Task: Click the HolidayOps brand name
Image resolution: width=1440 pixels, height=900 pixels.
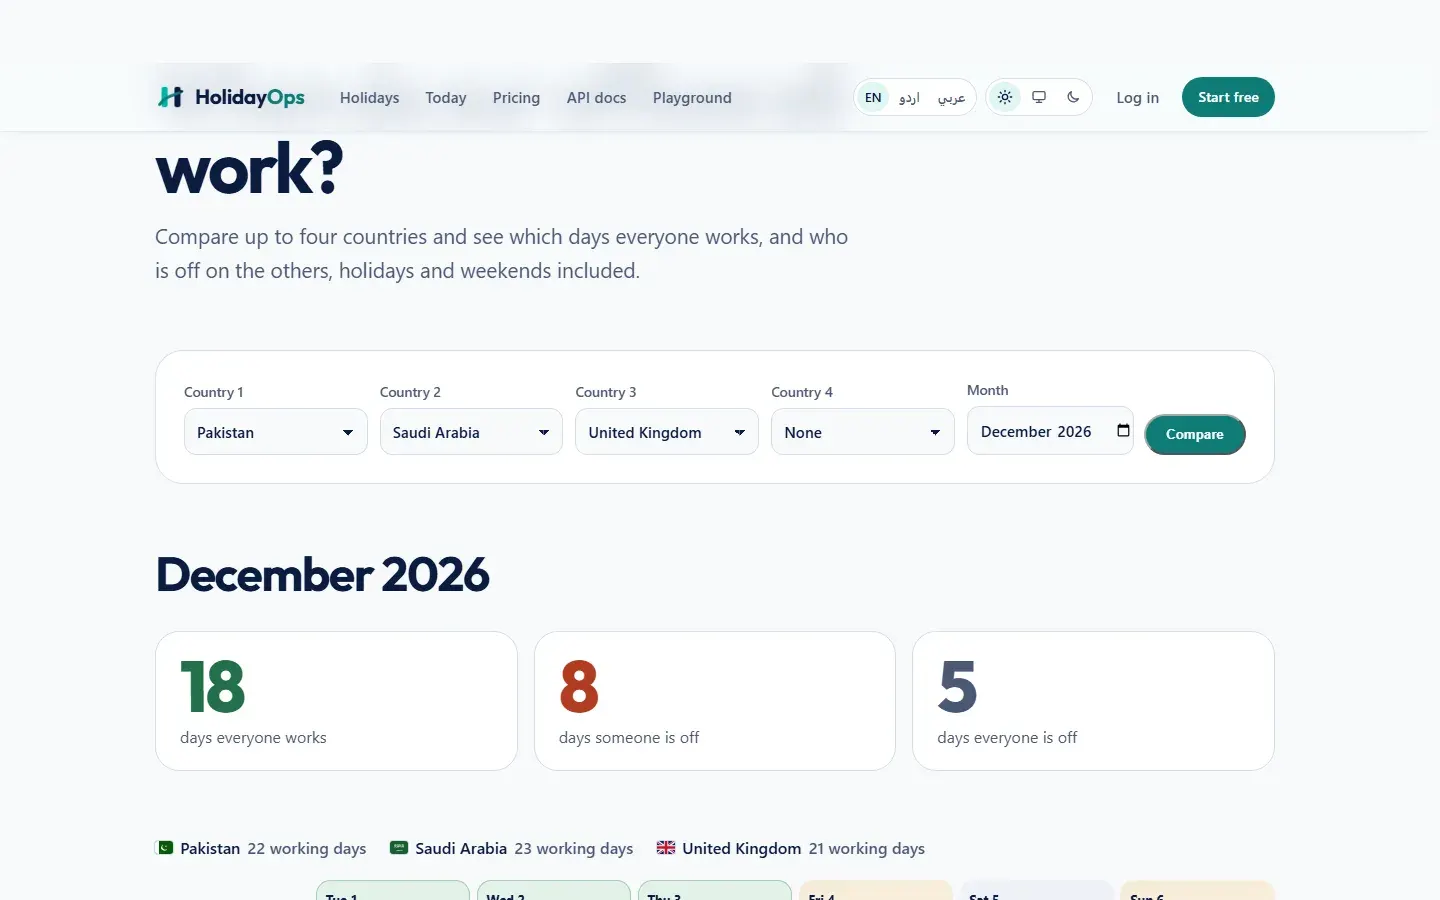Action: click(250, 97)
